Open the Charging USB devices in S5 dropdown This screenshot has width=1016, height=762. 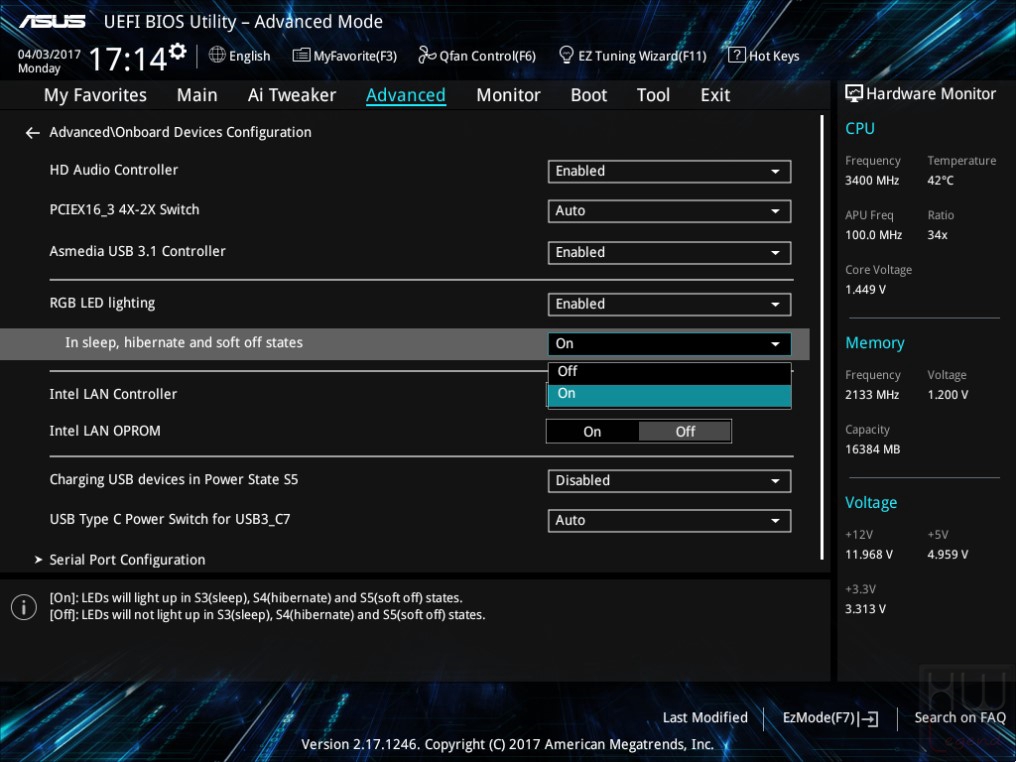(669, 481)
